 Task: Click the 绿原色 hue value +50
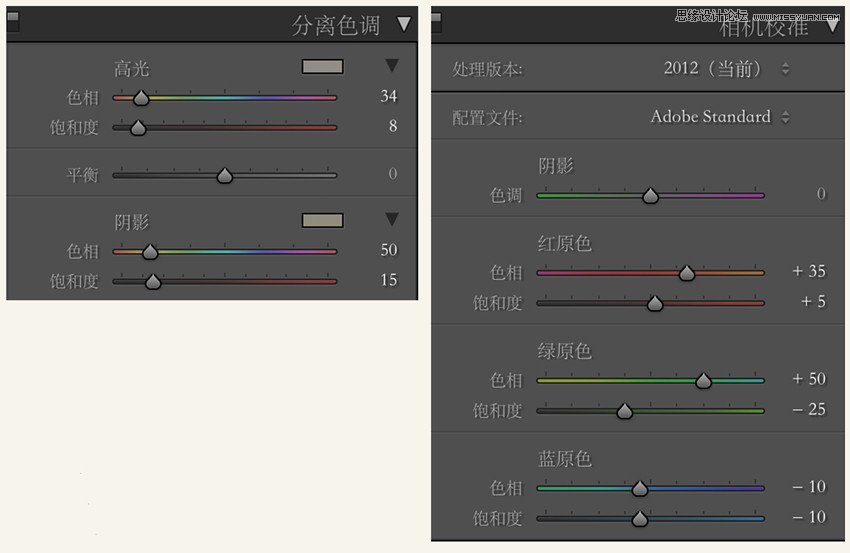pos(809,378)
